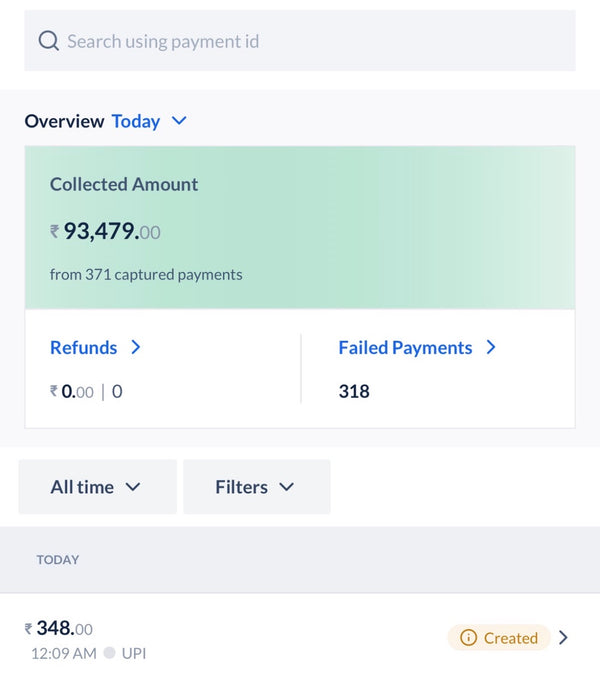
Task: Select the failed payments count 318
Action: 354,391
